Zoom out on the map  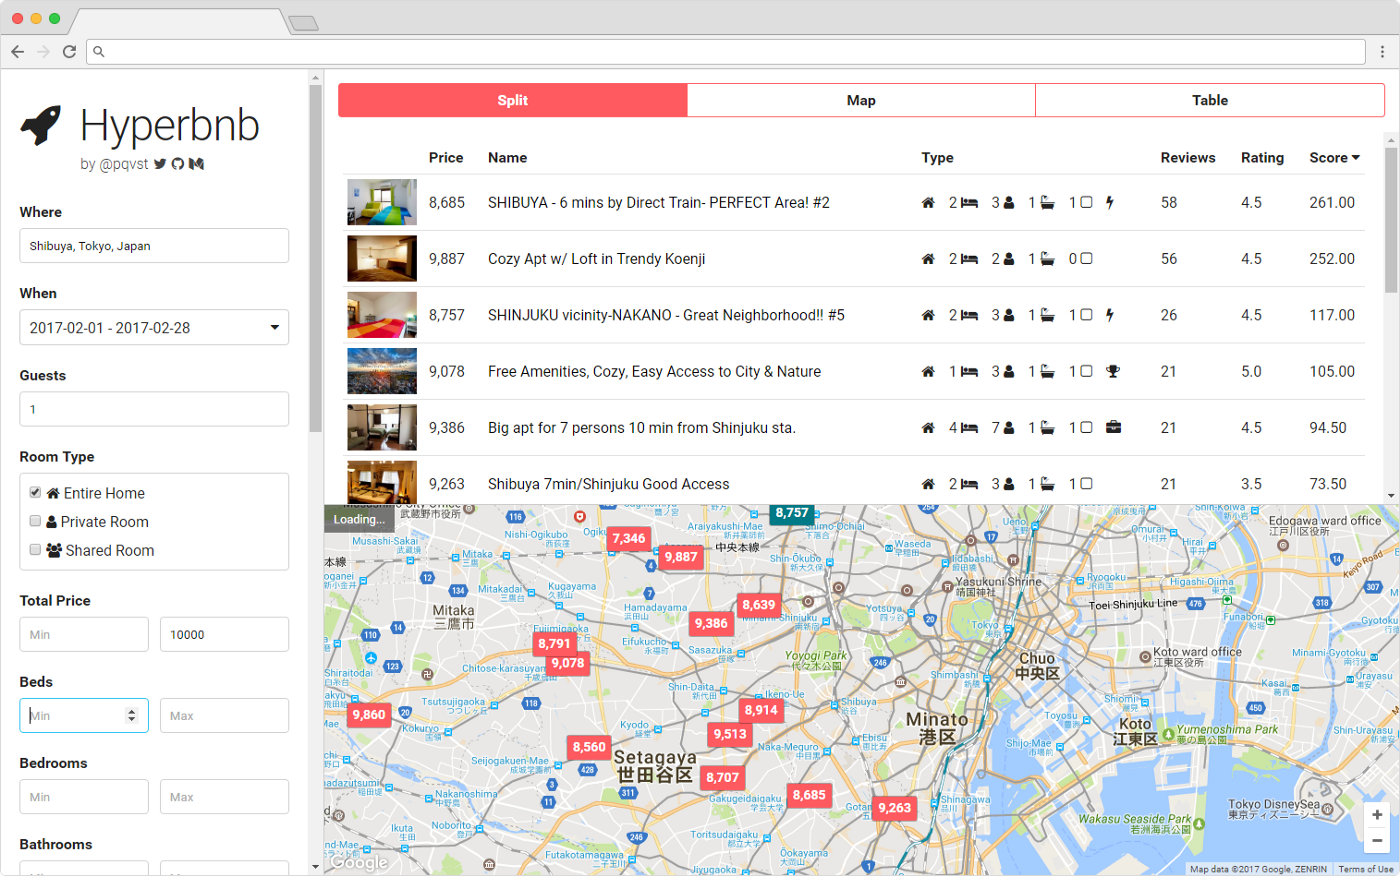coord(1377,841)
